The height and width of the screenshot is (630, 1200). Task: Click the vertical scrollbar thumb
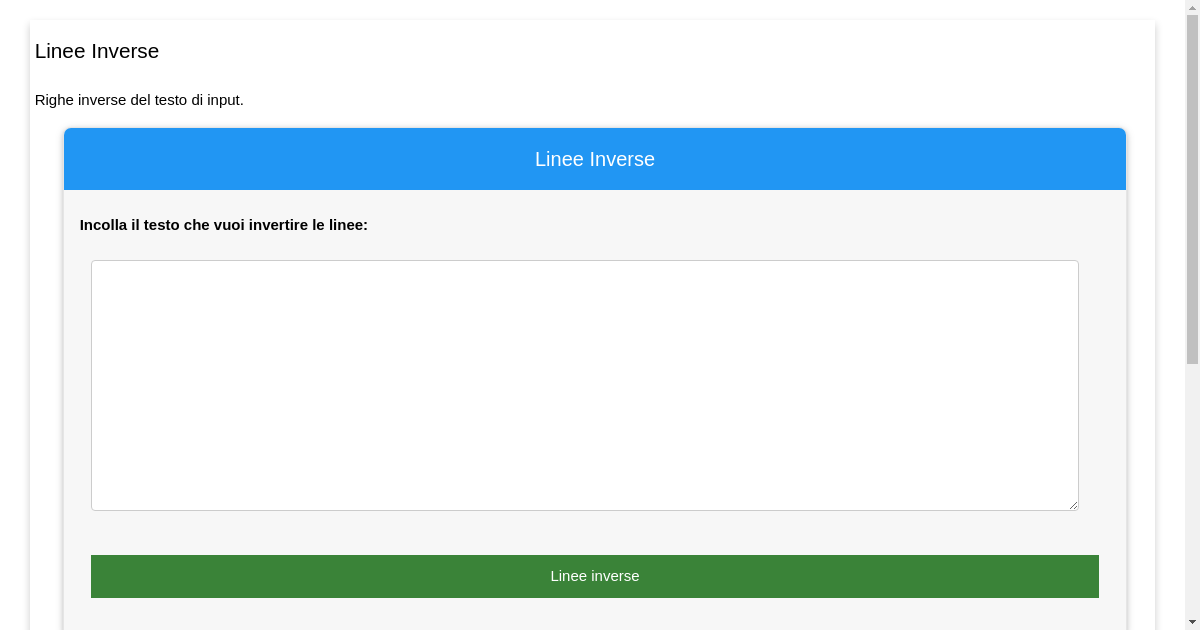pos(1192,190)
